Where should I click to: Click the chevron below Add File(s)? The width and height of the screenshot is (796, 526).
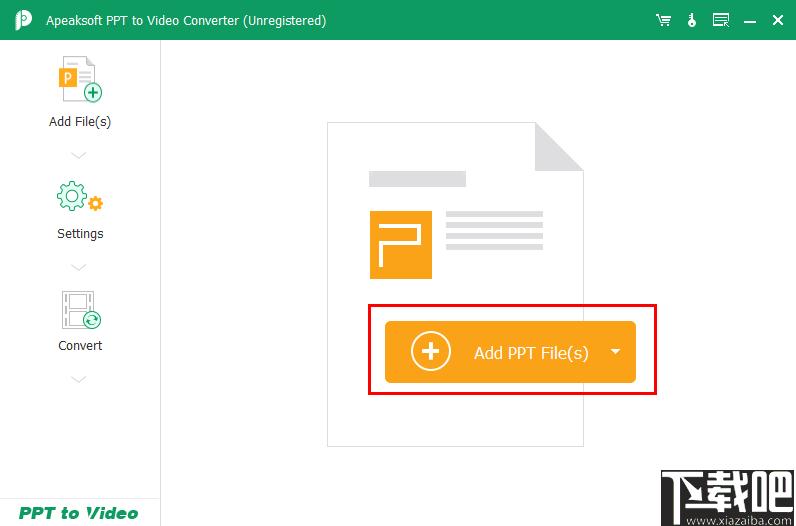click(x=78, y=155)
